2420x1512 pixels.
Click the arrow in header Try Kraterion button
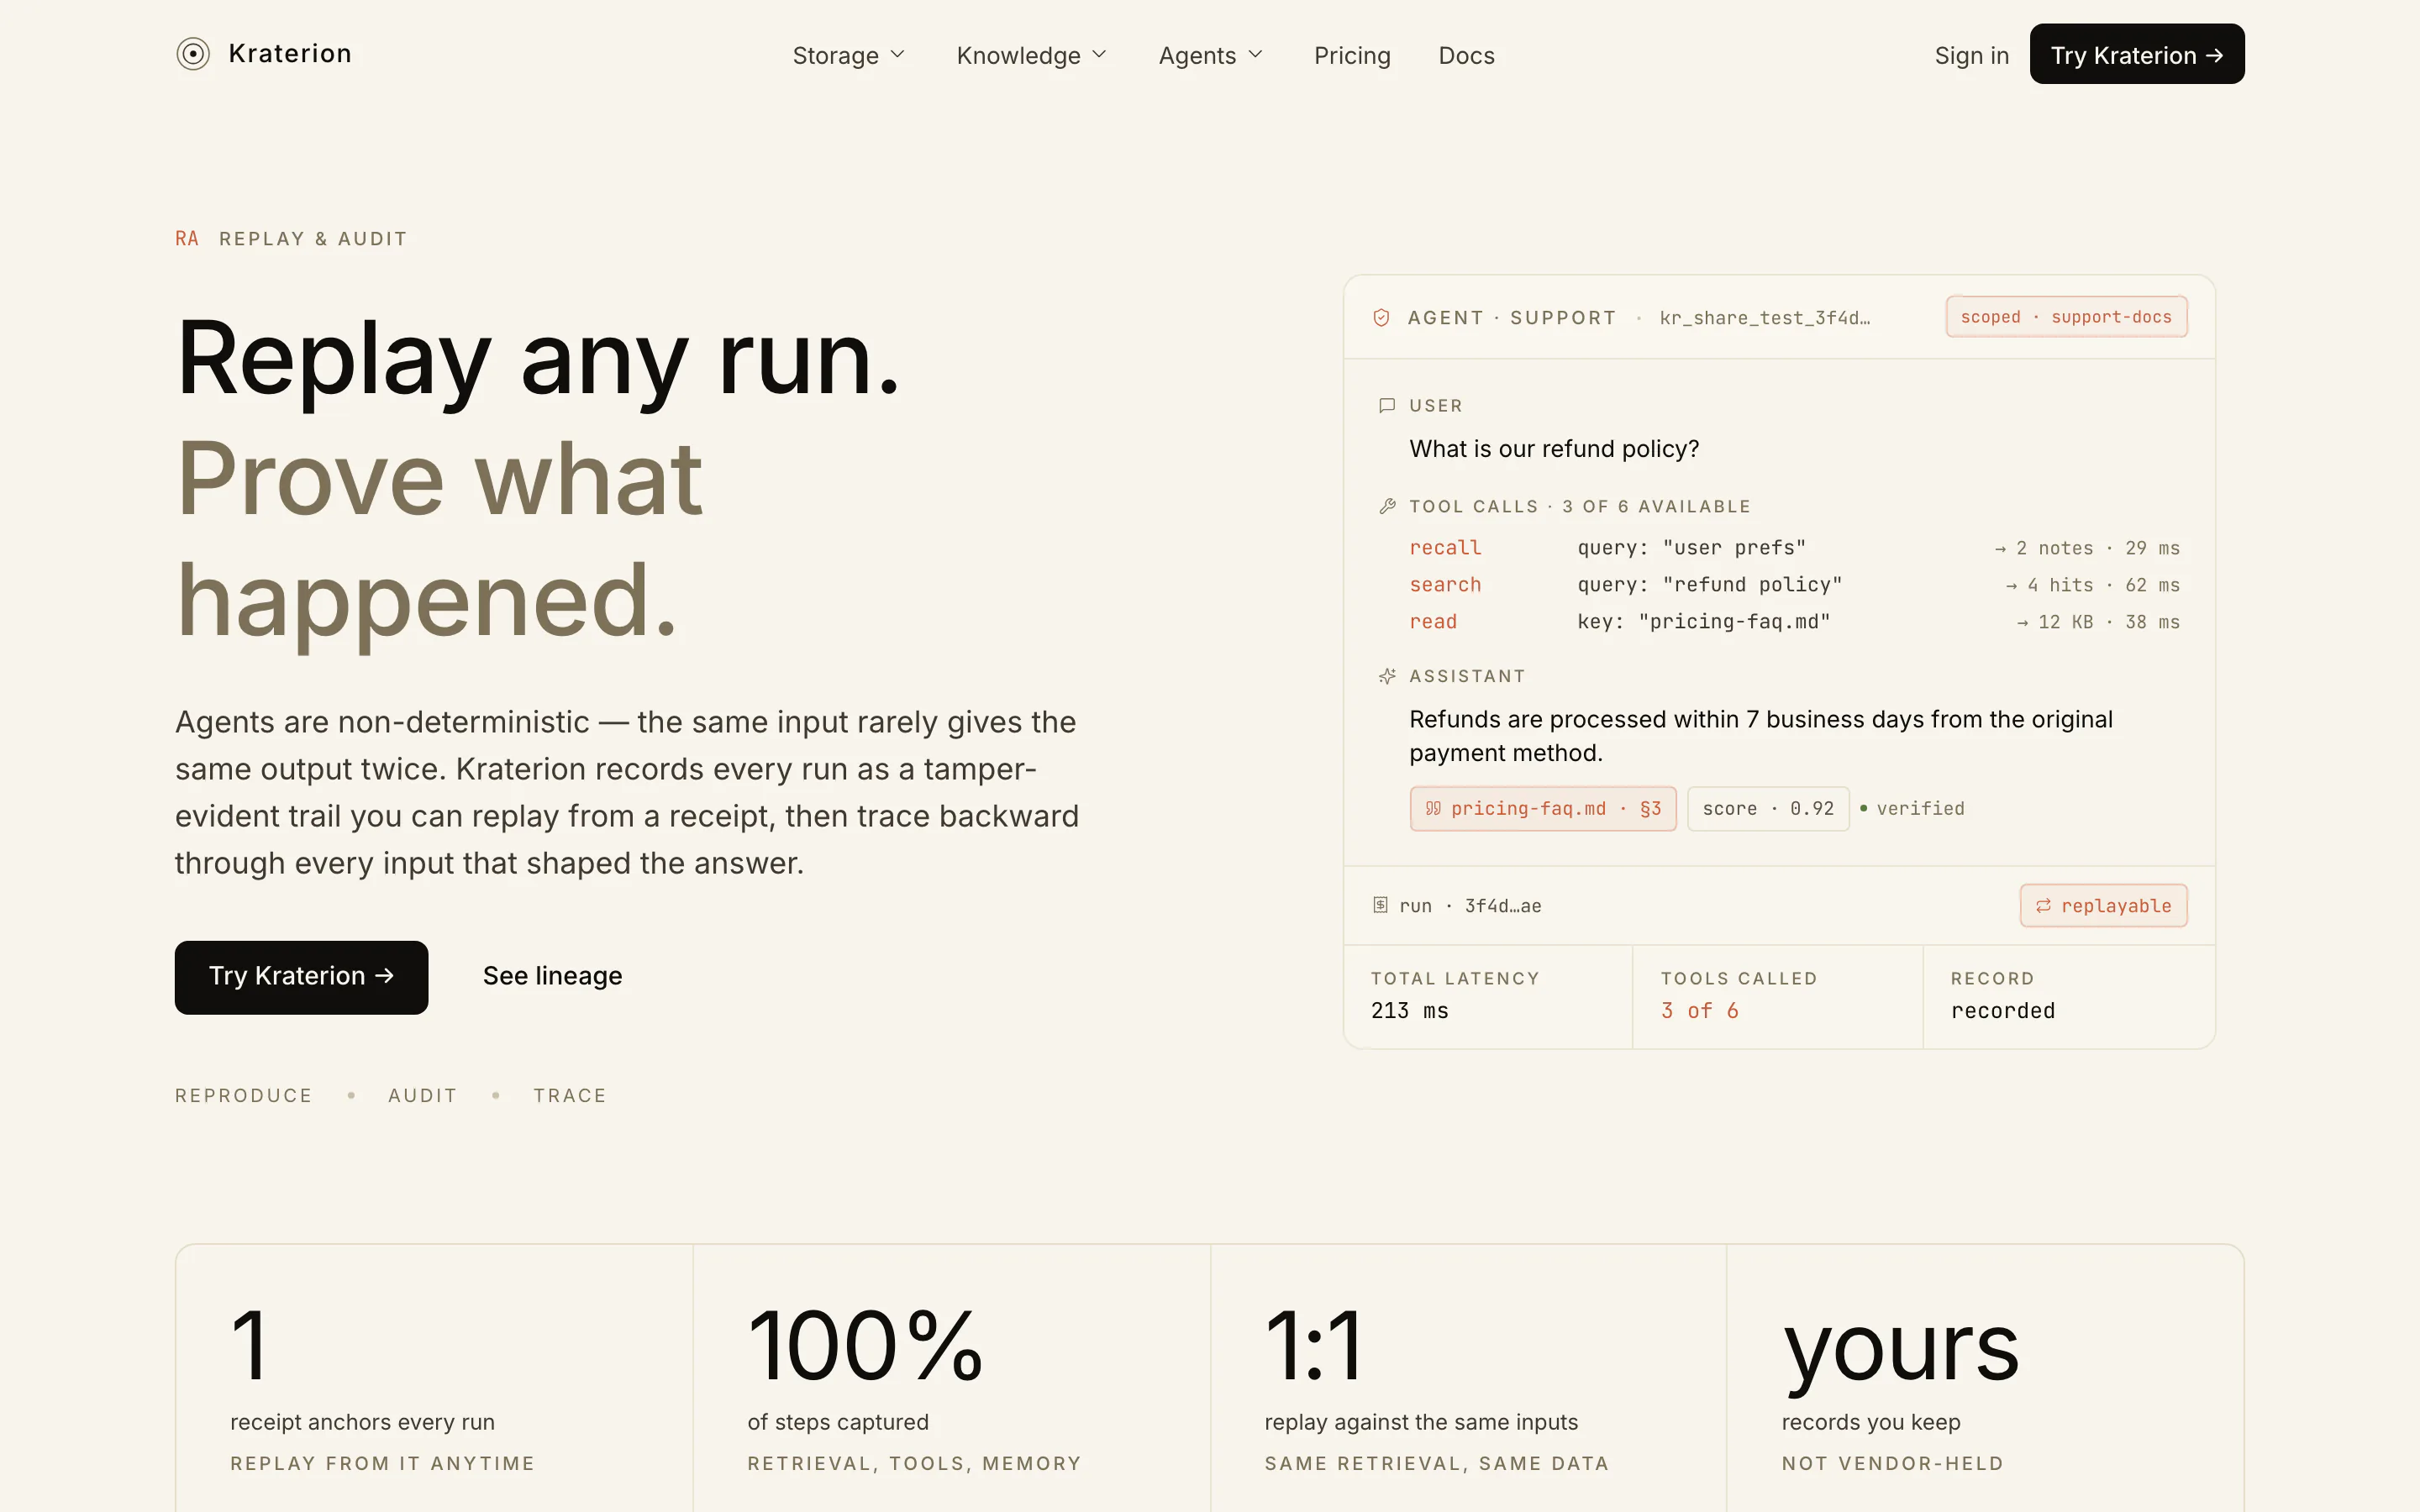[2215, 55]
